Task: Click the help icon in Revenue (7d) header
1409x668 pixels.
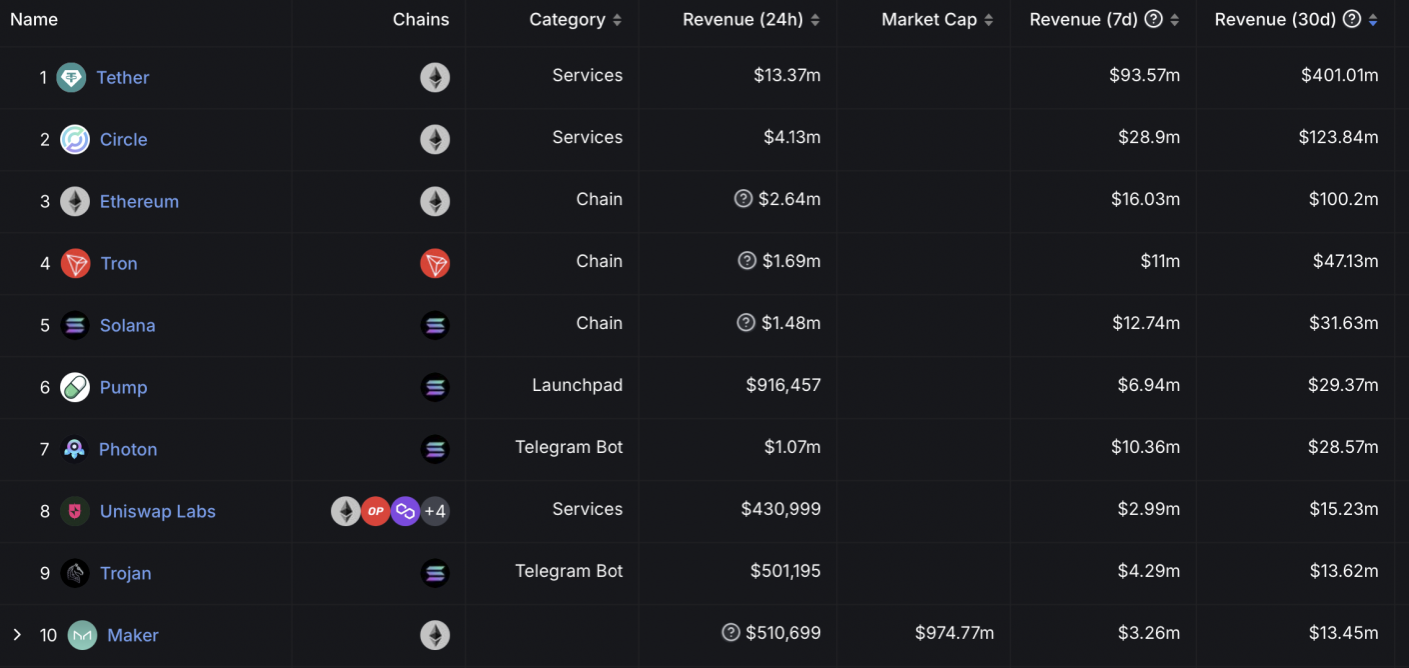Action: point(1153,19)
